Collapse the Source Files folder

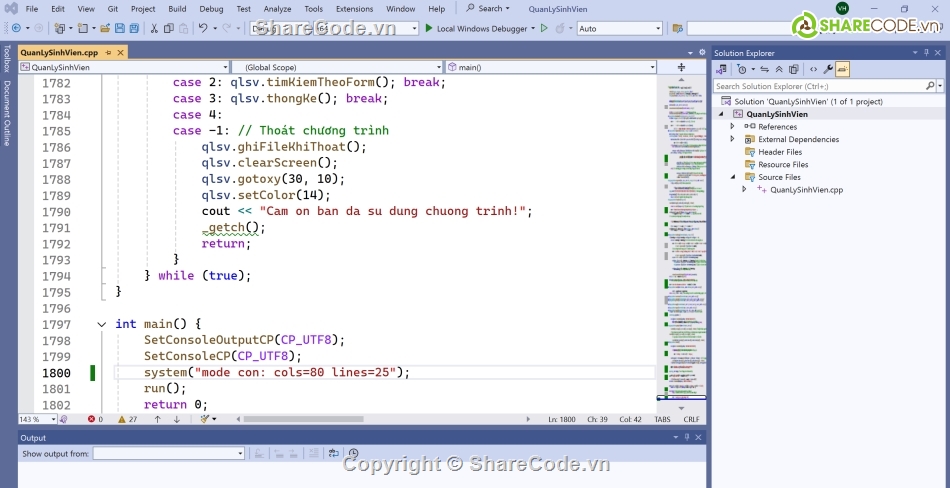coord(732,177)
